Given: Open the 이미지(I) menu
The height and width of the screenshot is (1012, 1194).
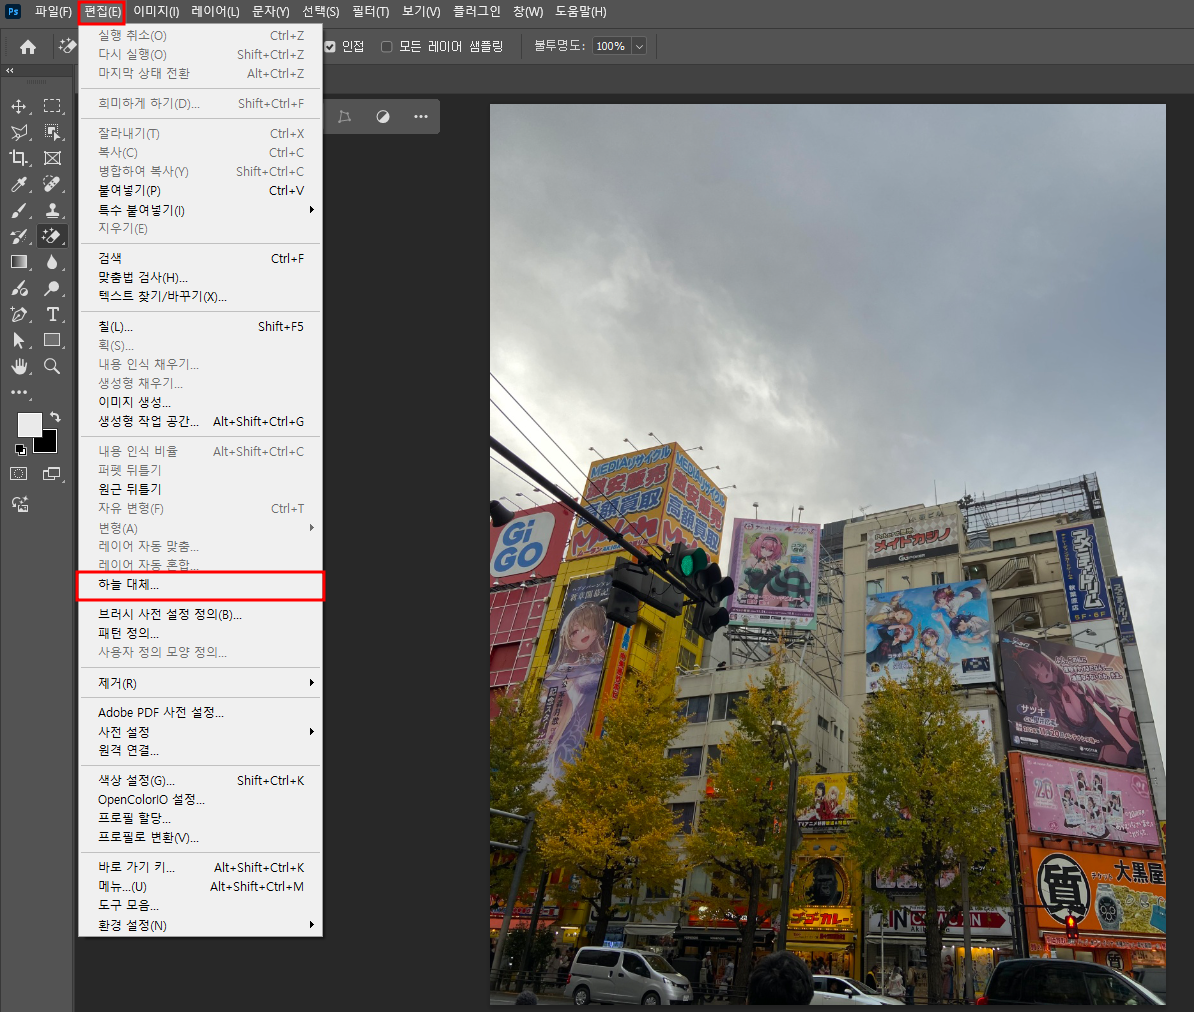Looking at the screenshot, I should [156, 11].
